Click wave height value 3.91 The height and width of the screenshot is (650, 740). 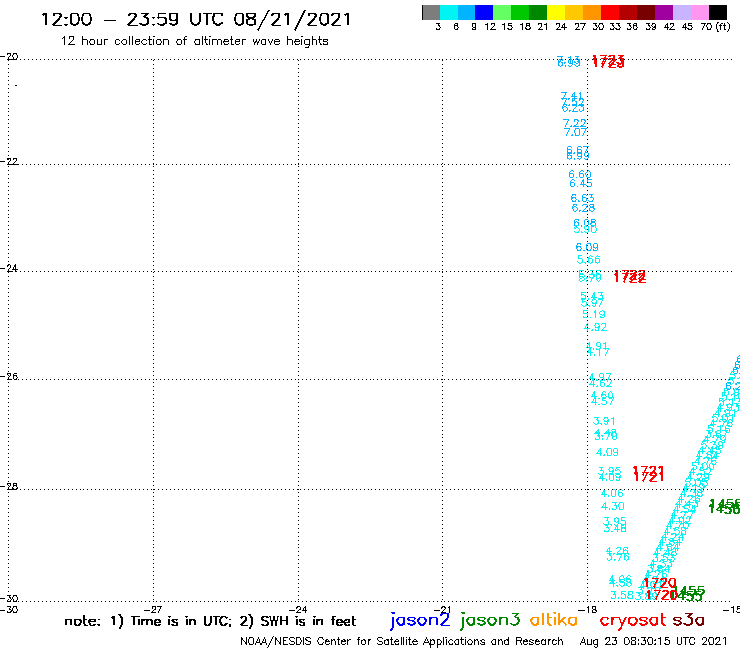click(x=604, y=421)
